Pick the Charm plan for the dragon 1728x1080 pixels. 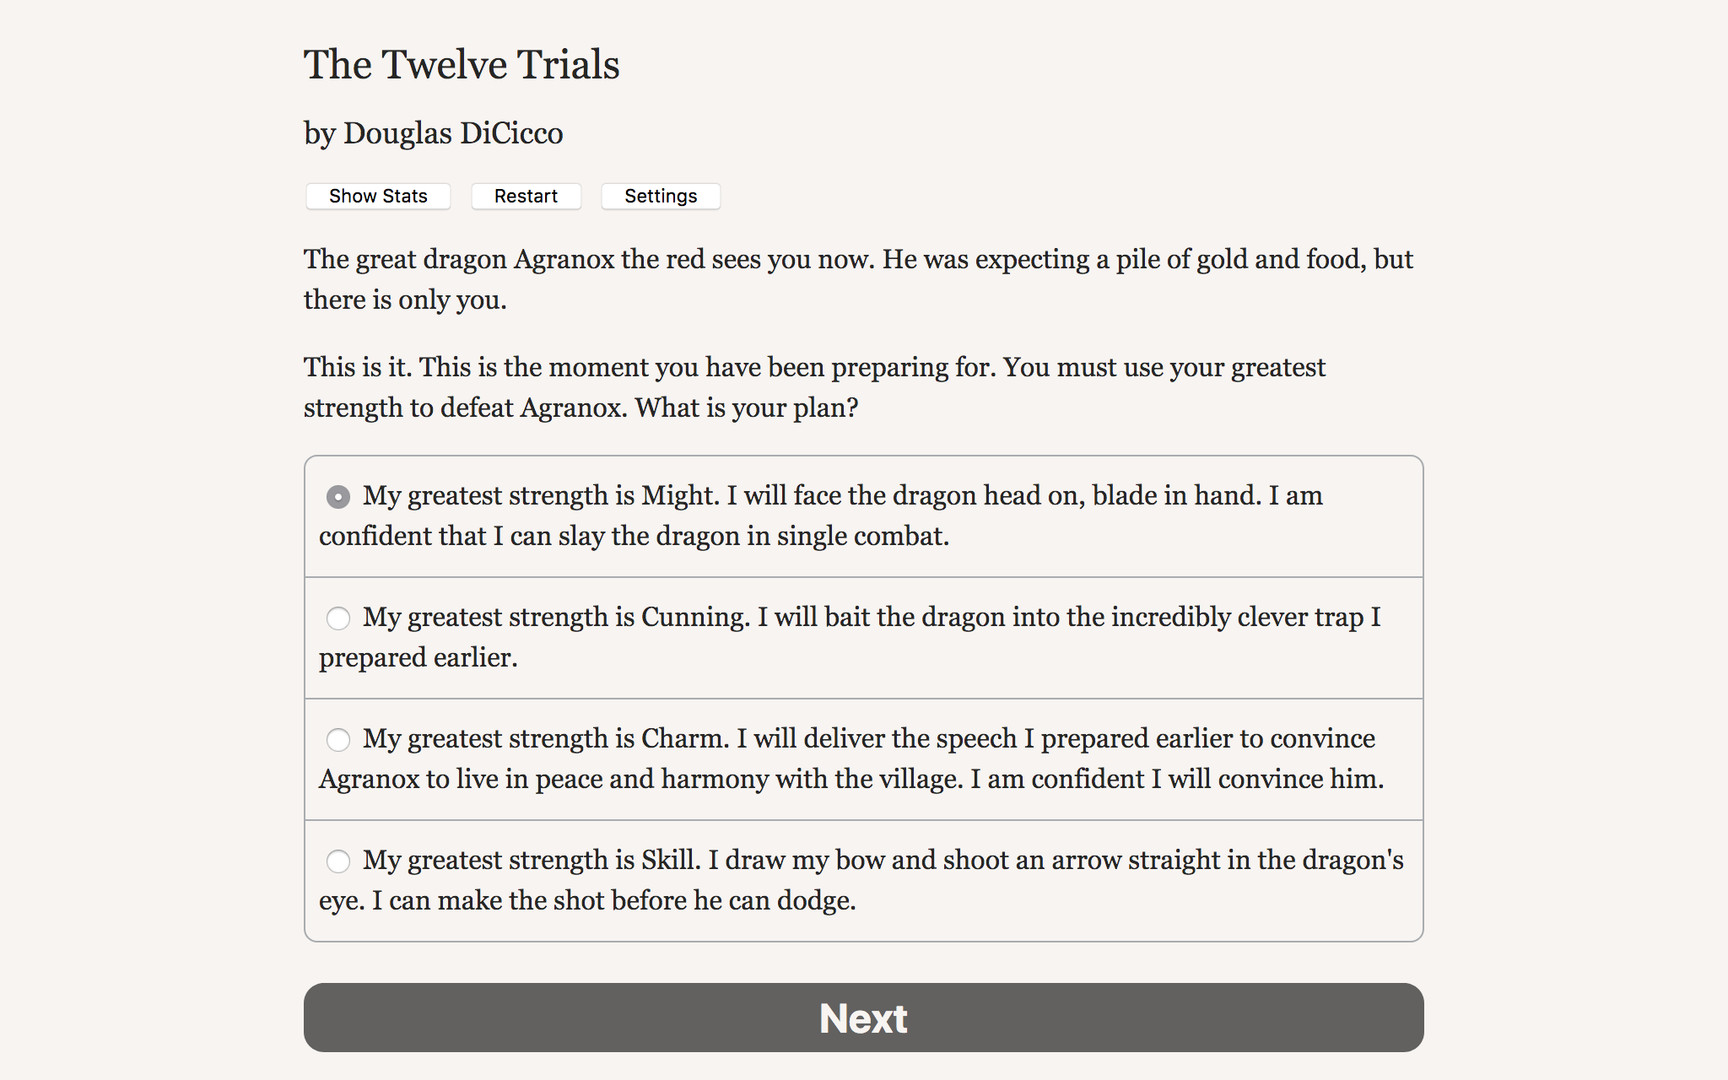[x=338, y=739]
